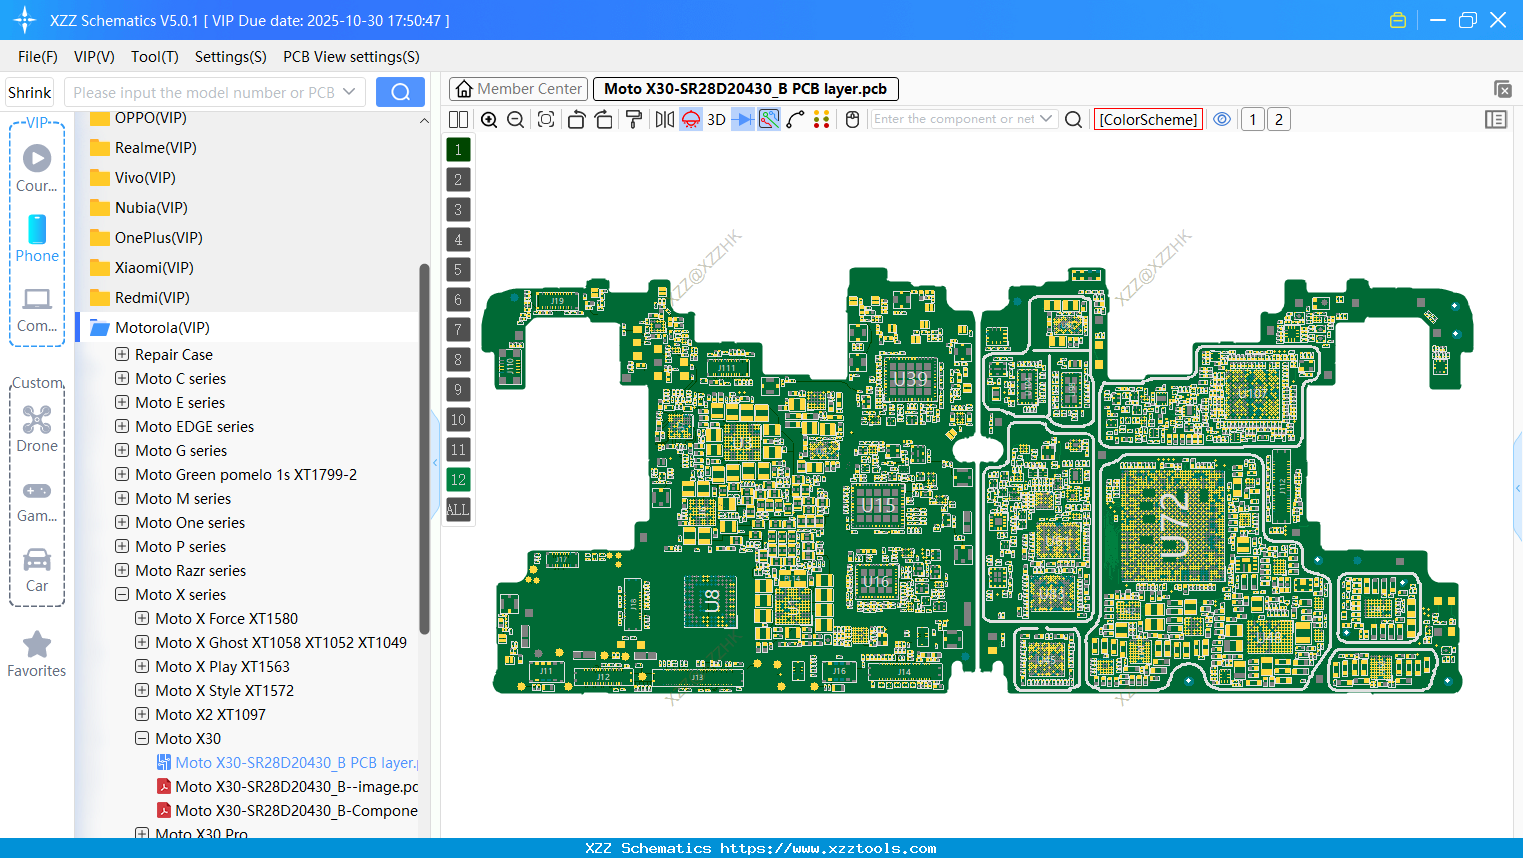Viewport: 1523px width, 858px height.
Task: Select the Computer category icon
Action: (37, 309)
